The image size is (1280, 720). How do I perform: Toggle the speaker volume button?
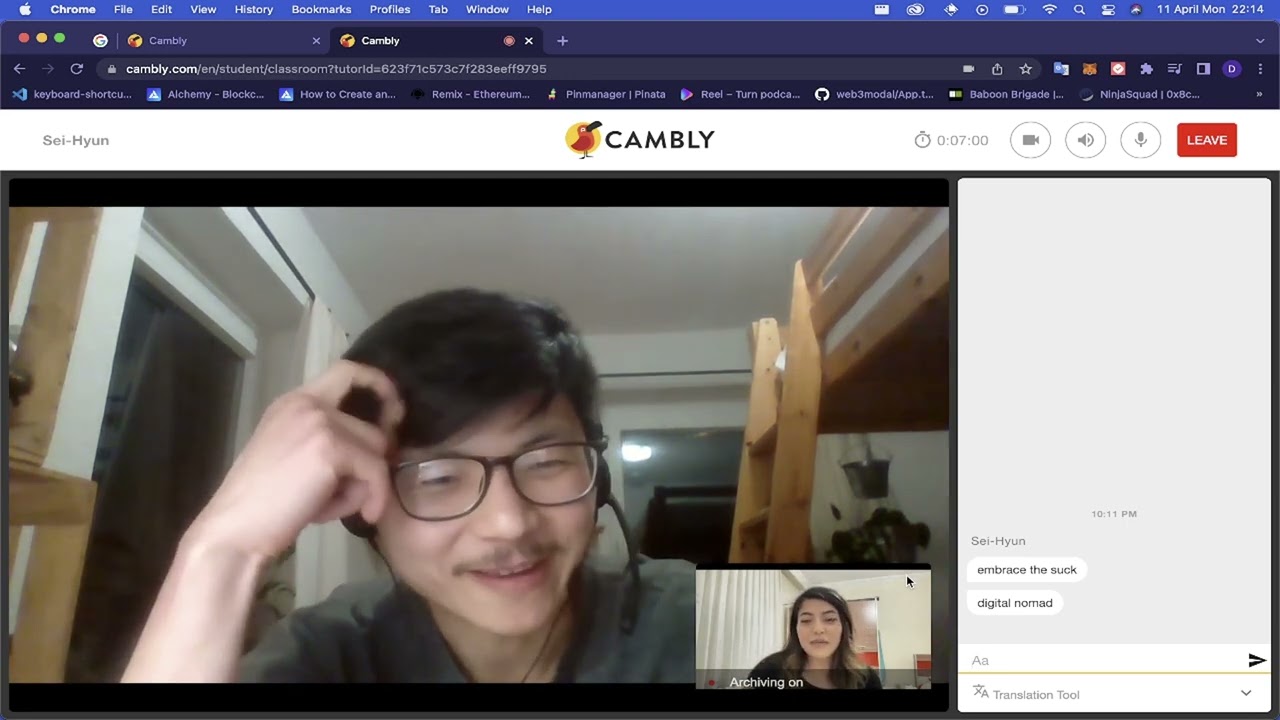tap(1086, 140)
